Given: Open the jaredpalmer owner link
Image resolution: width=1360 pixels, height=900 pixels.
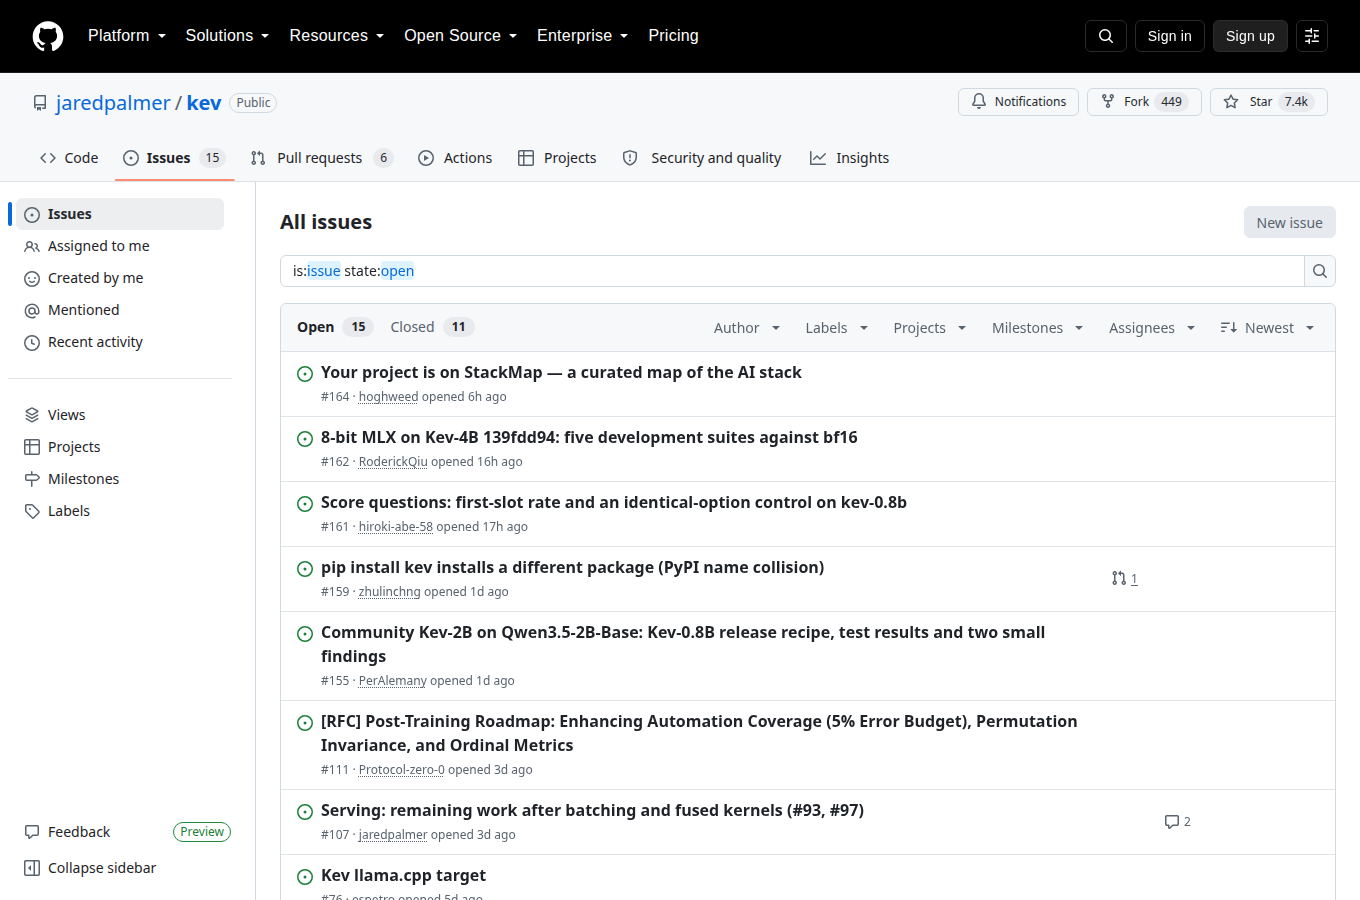Looking at the screenshot, I should coord(113,103).
